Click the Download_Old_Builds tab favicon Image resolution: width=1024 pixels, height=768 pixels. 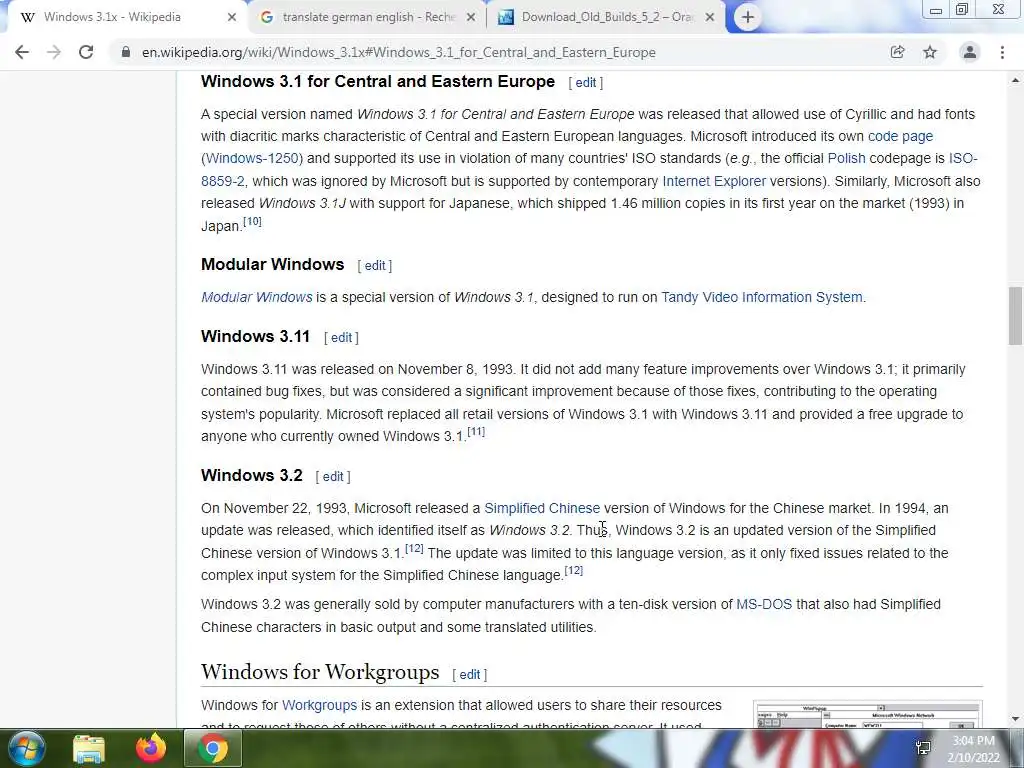point(505,18)
